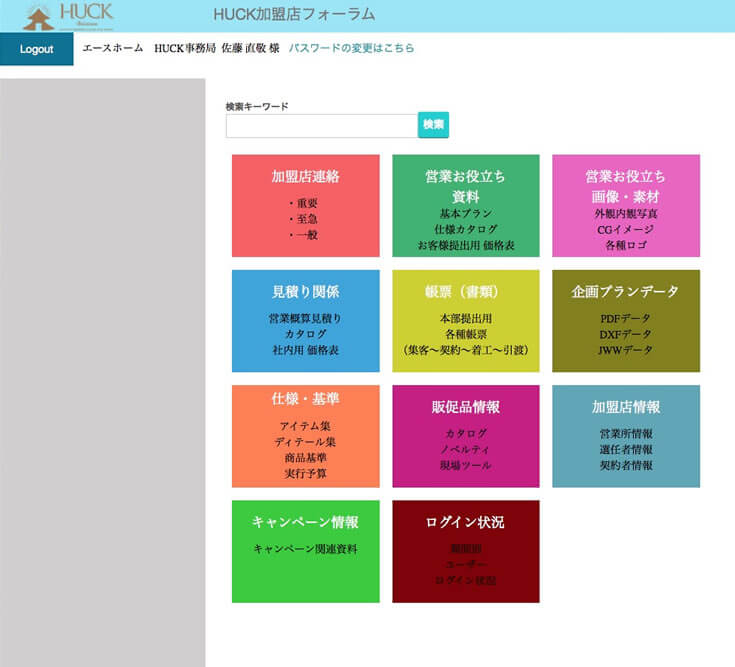Open the ログイン状況 dark red tile

coord(466,551)
